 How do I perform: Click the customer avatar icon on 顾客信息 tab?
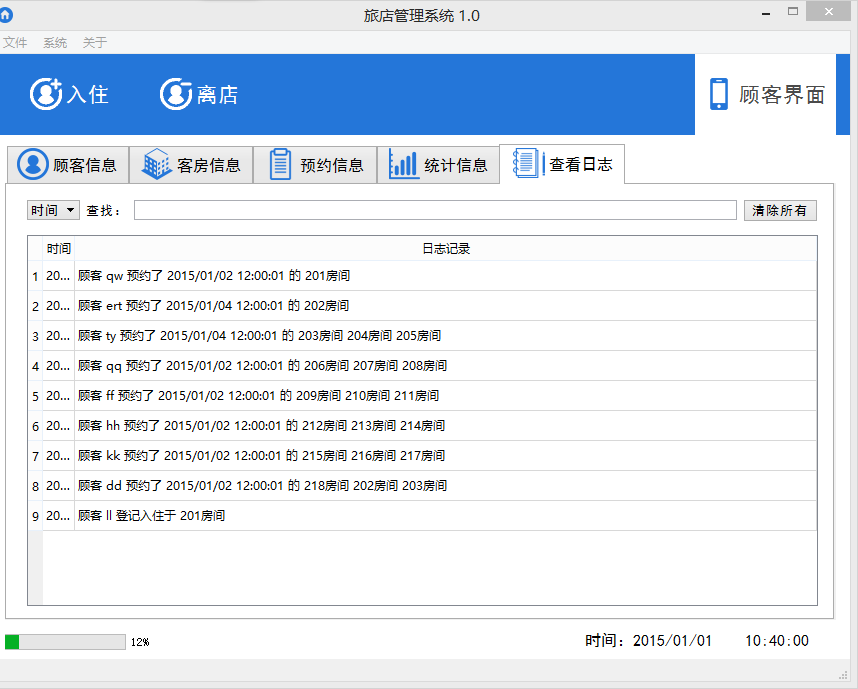click(x=33, y=164)
